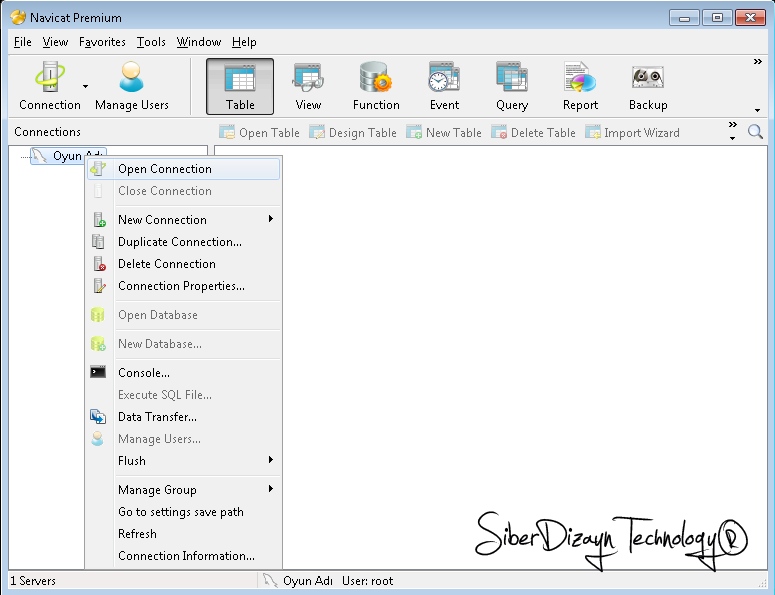775x595 pixels.
Task: Choose Close Connection in context menu
Action: tap(183, 191)
